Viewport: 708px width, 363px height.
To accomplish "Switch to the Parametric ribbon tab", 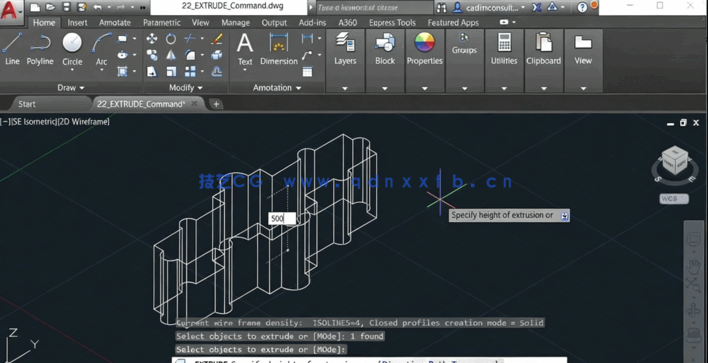I will point(162,23).
